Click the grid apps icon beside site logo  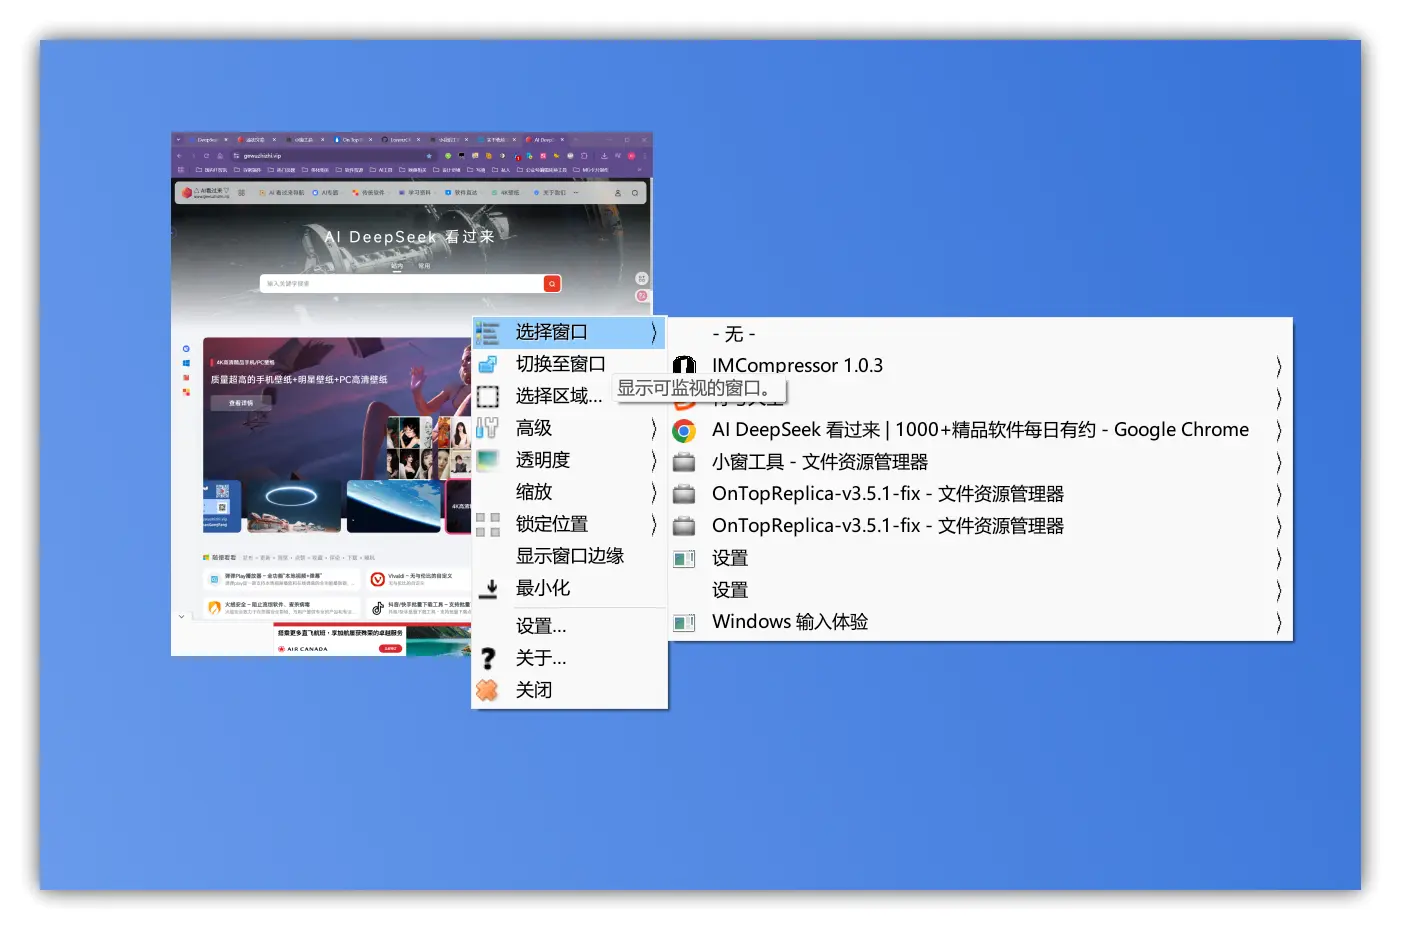242,193
